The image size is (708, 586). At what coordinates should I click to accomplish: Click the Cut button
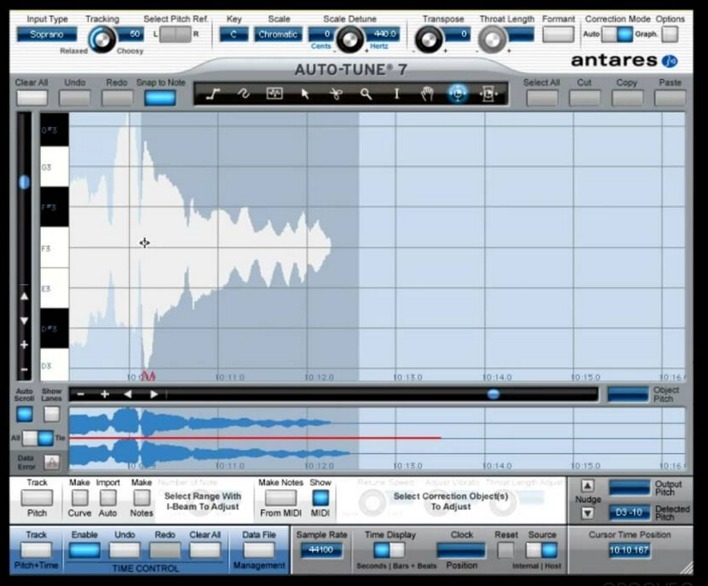(x=584, y=98)
